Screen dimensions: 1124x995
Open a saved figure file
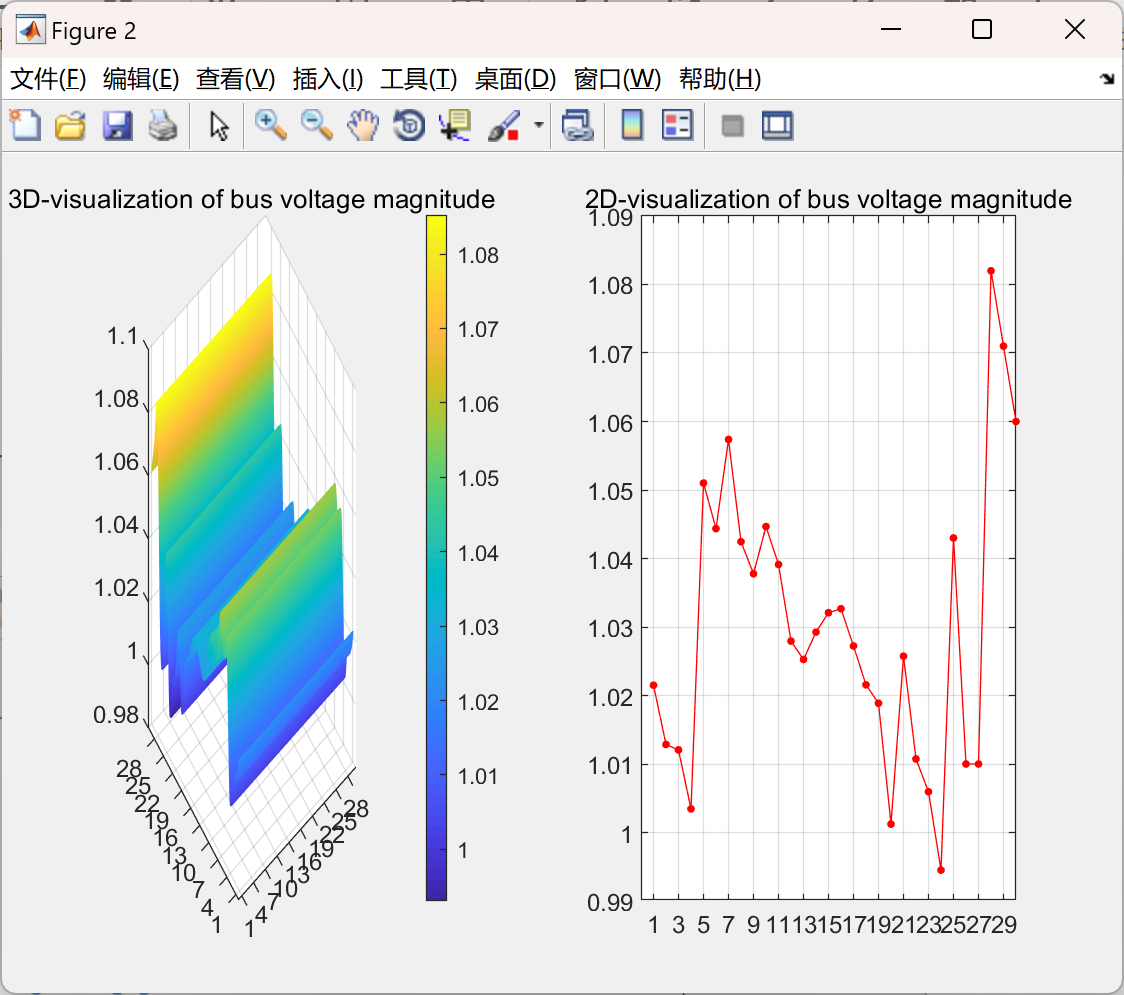[70, 124]
